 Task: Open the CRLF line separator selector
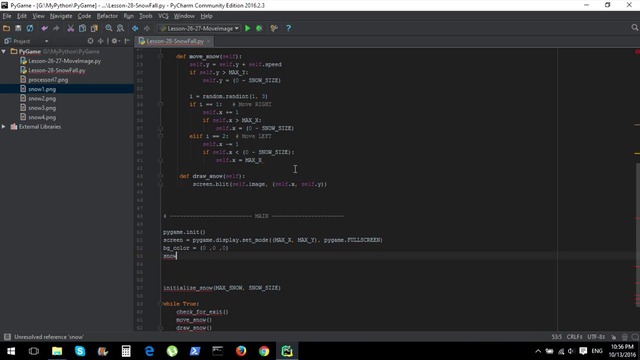[575, 337]
